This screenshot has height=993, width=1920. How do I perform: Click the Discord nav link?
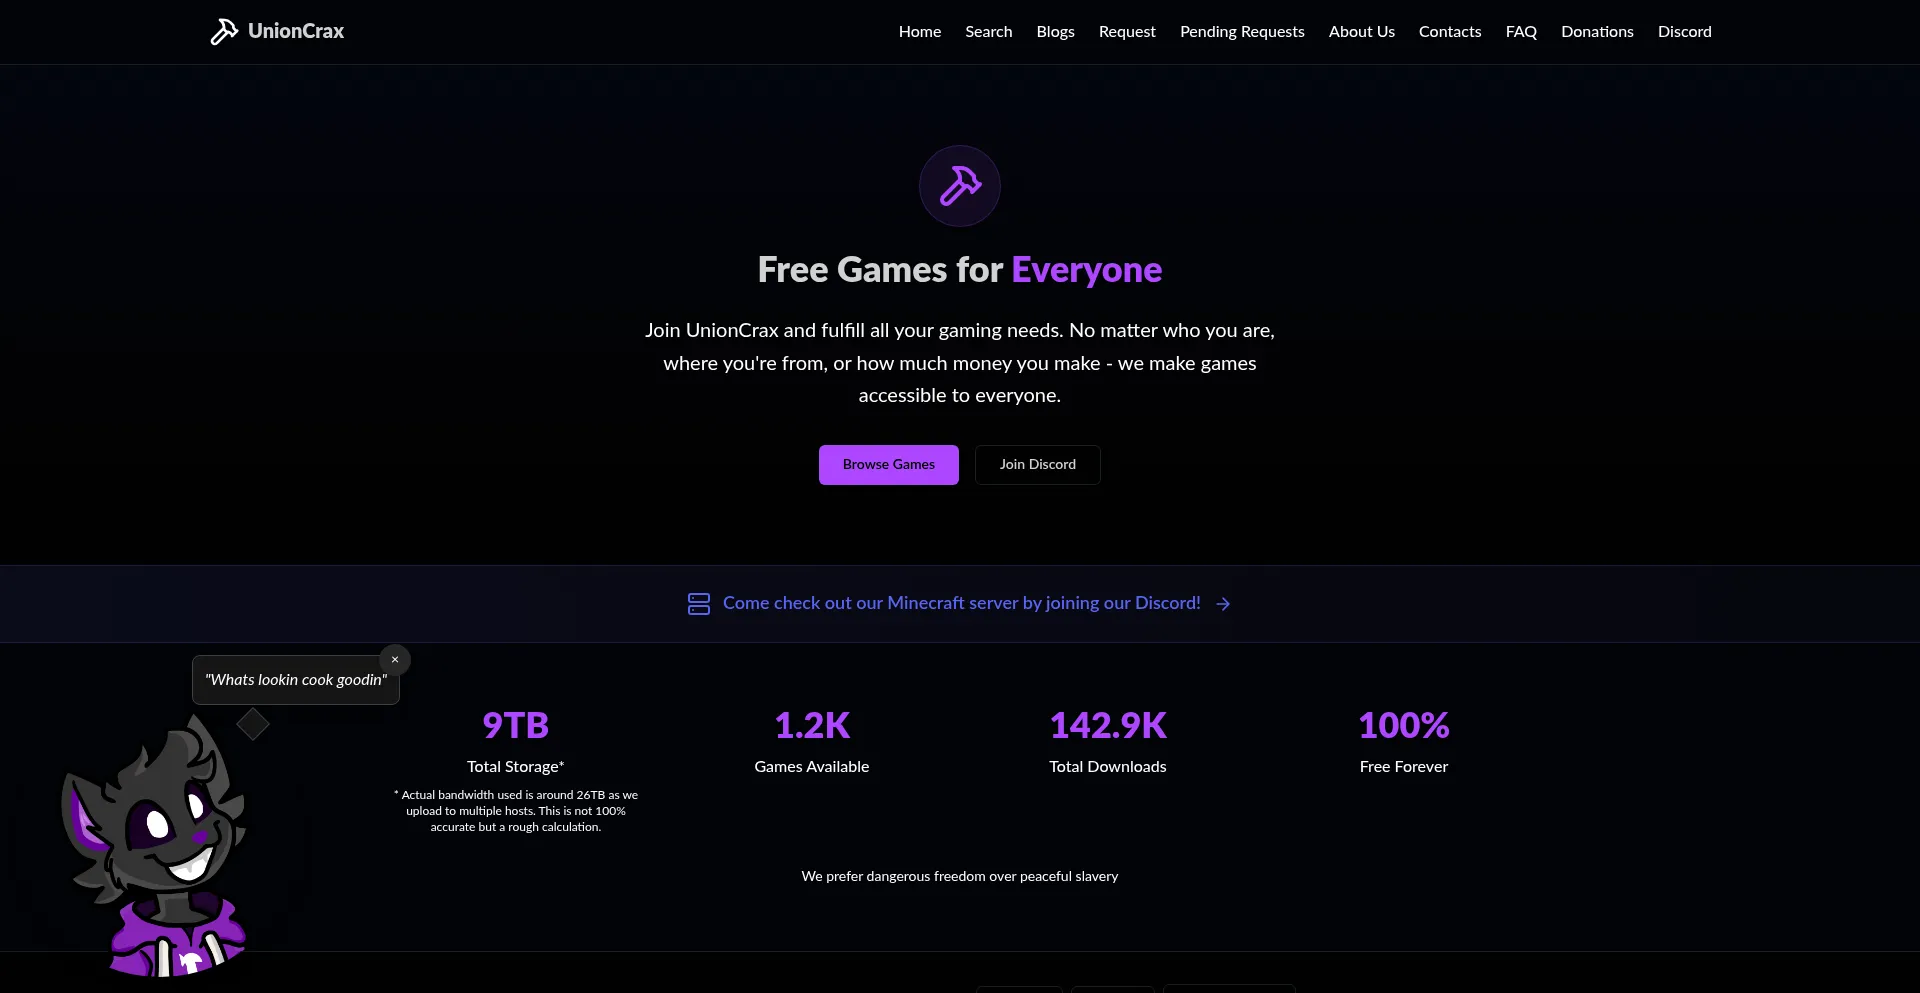point(1685,32)
